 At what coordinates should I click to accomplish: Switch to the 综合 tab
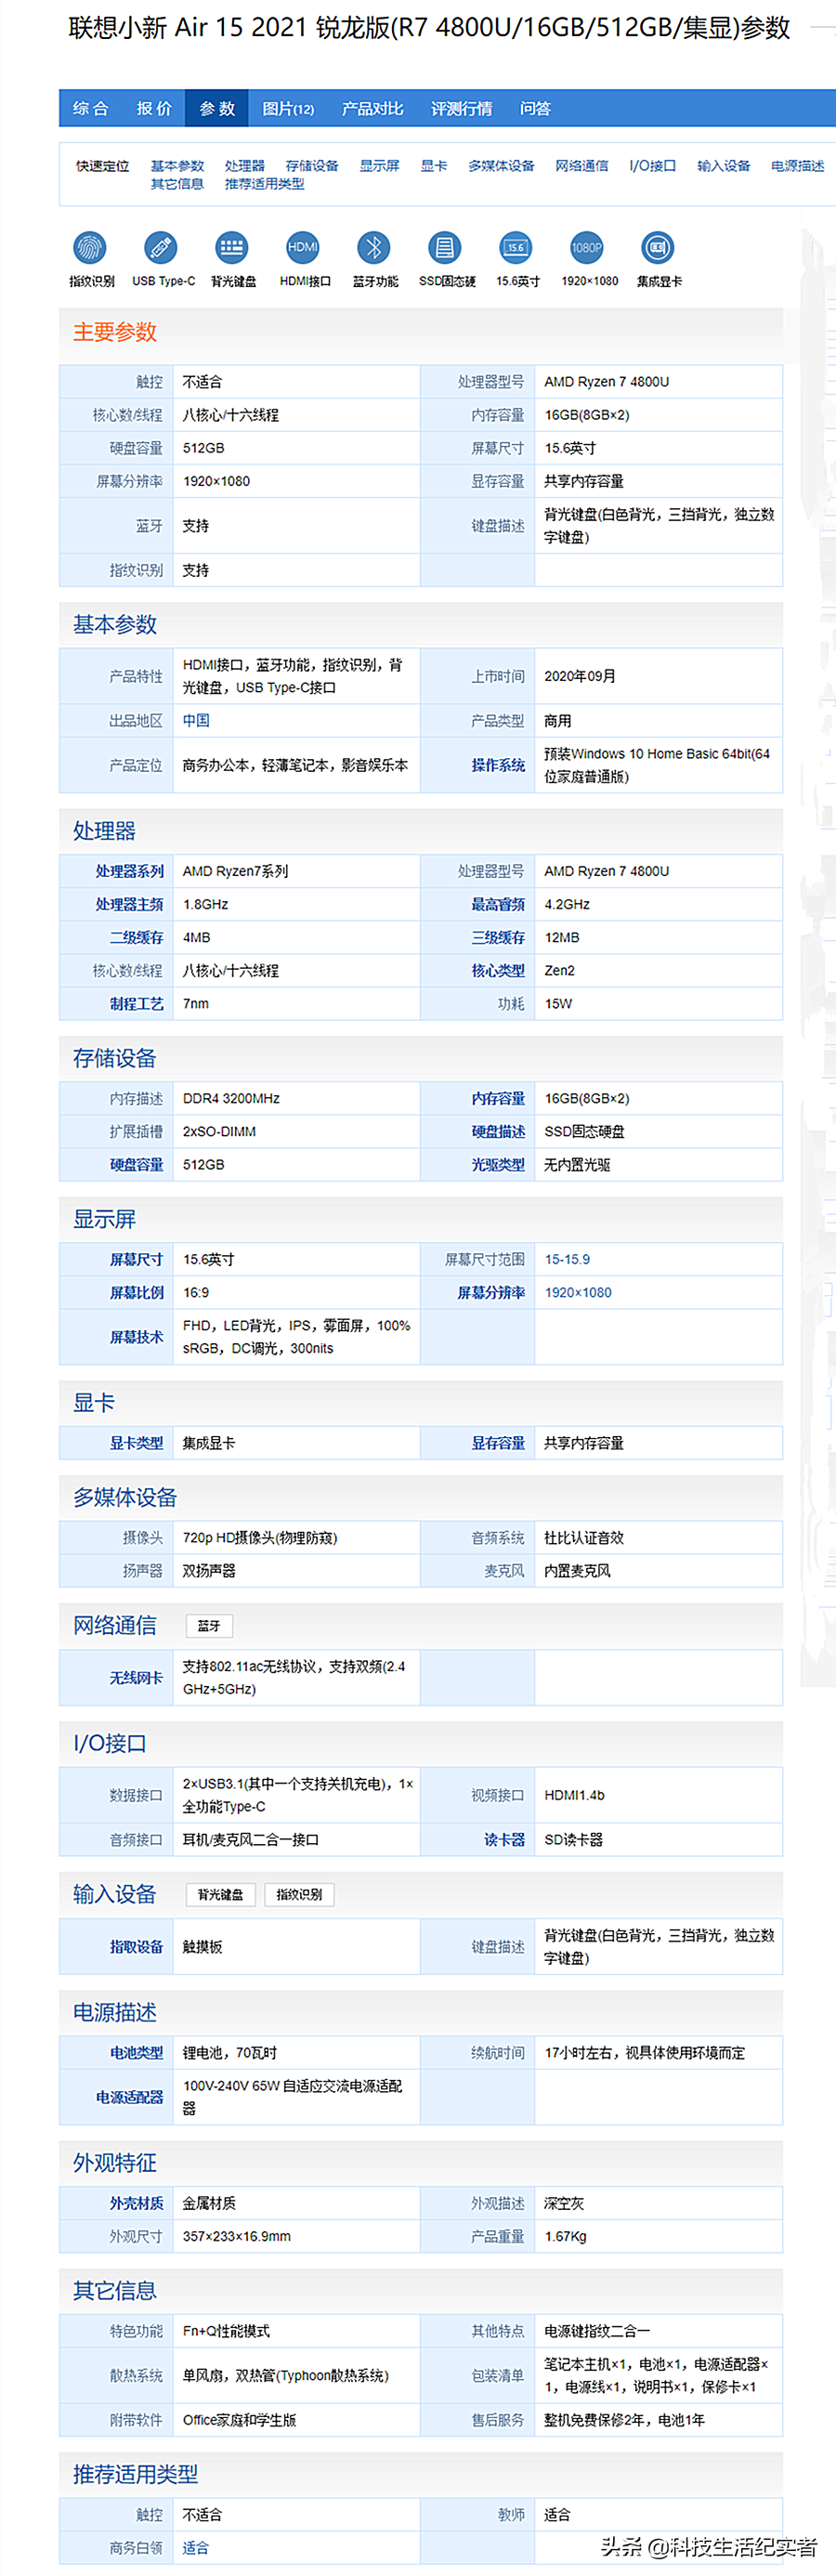[91, 108]
